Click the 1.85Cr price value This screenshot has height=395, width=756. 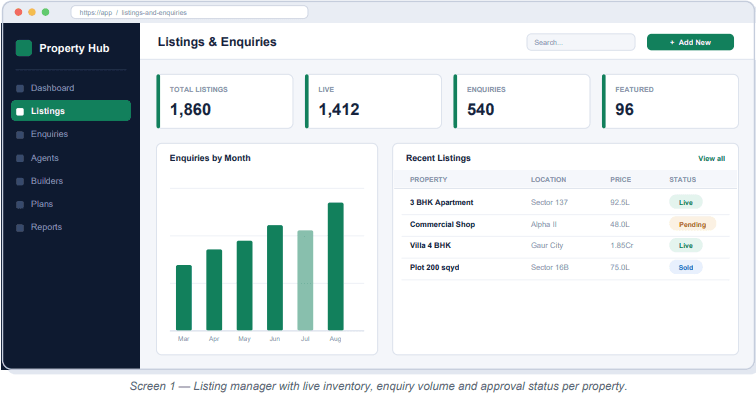[621, 245]
